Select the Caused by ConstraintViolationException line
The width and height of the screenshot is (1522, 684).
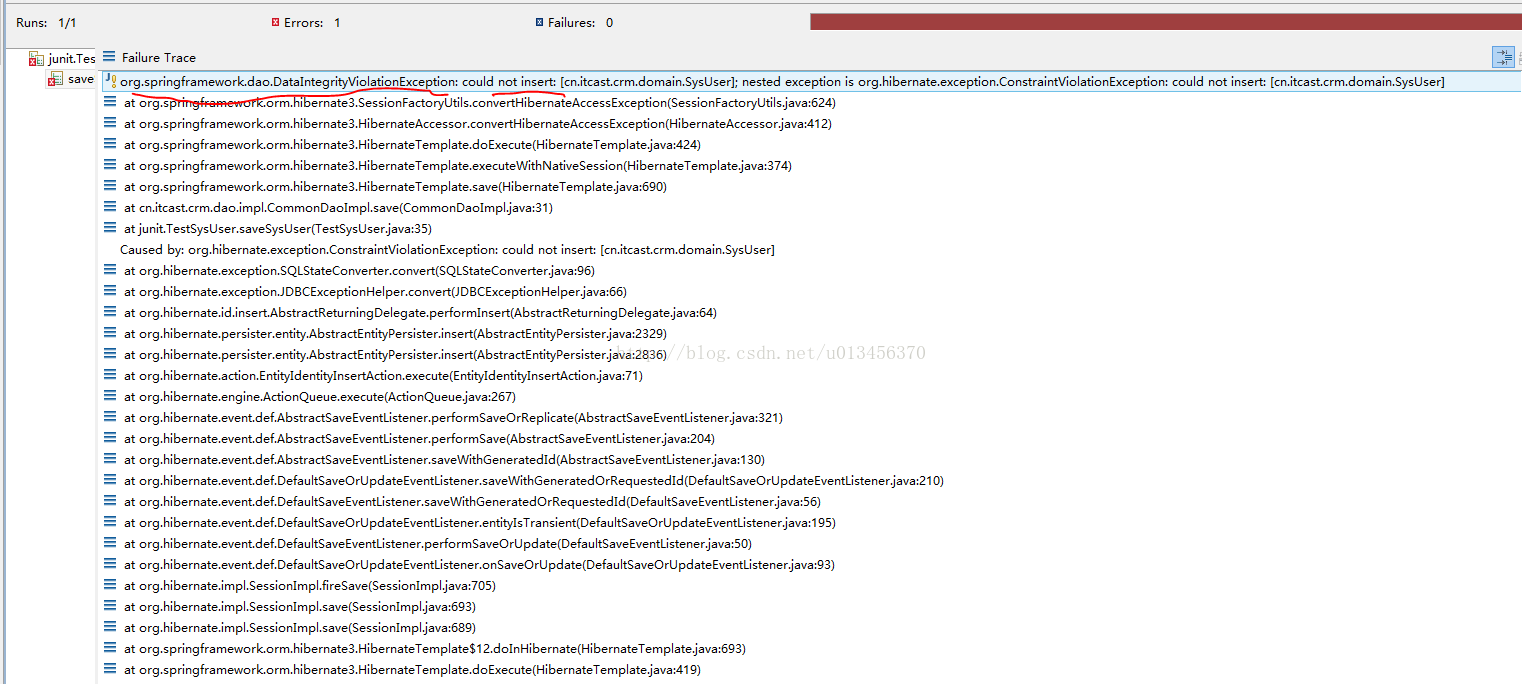click(447, 250)
